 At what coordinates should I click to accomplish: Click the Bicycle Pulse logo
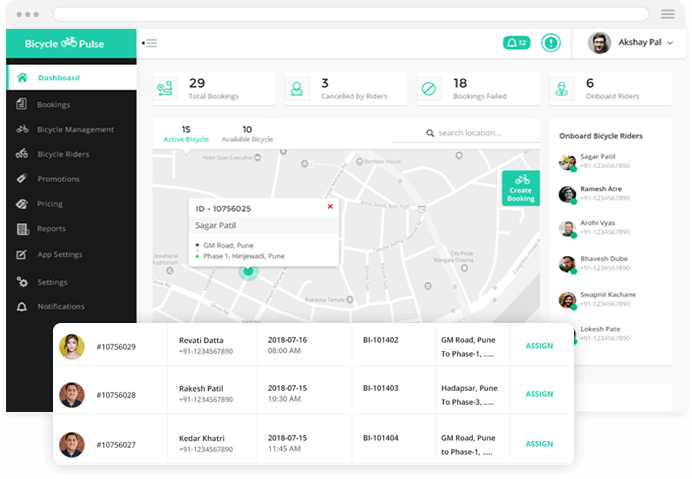tap(64, 43)
